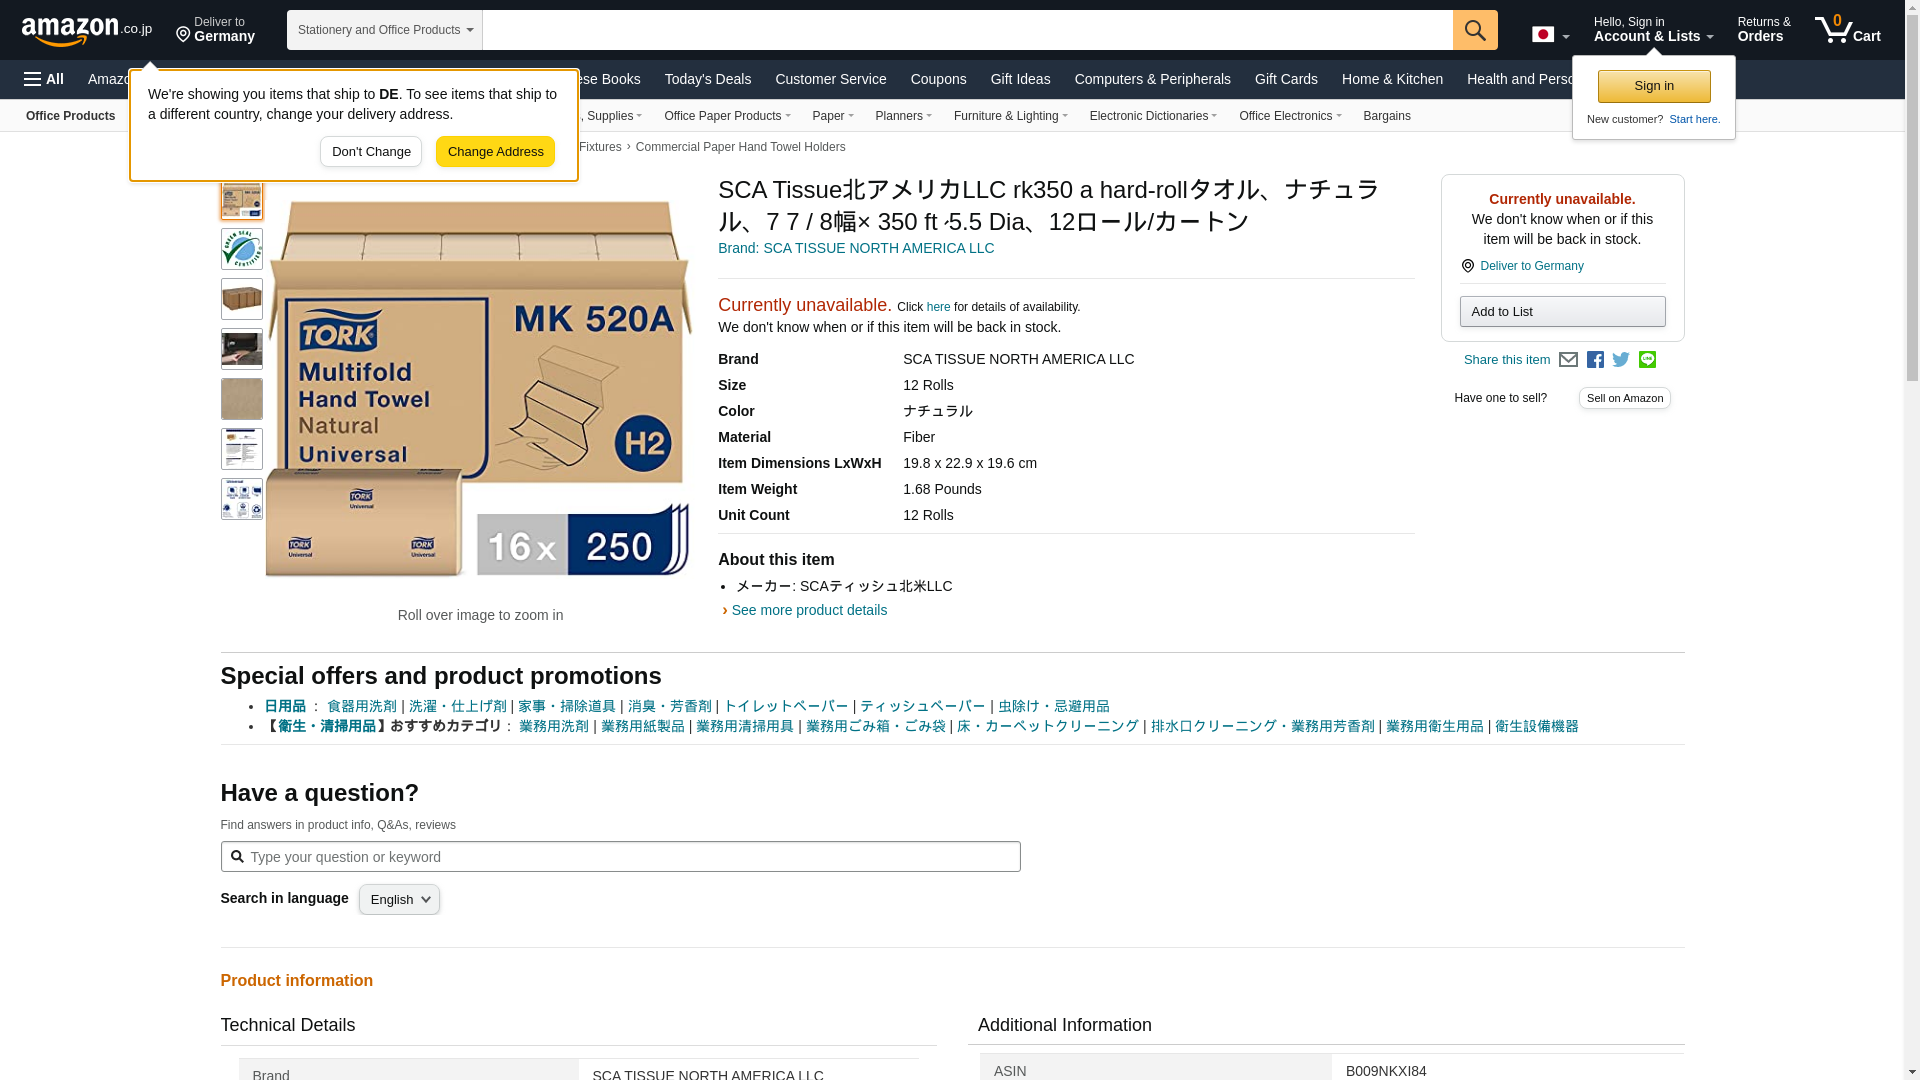
Task: Share this item on Facebook
Action: 1595,360
